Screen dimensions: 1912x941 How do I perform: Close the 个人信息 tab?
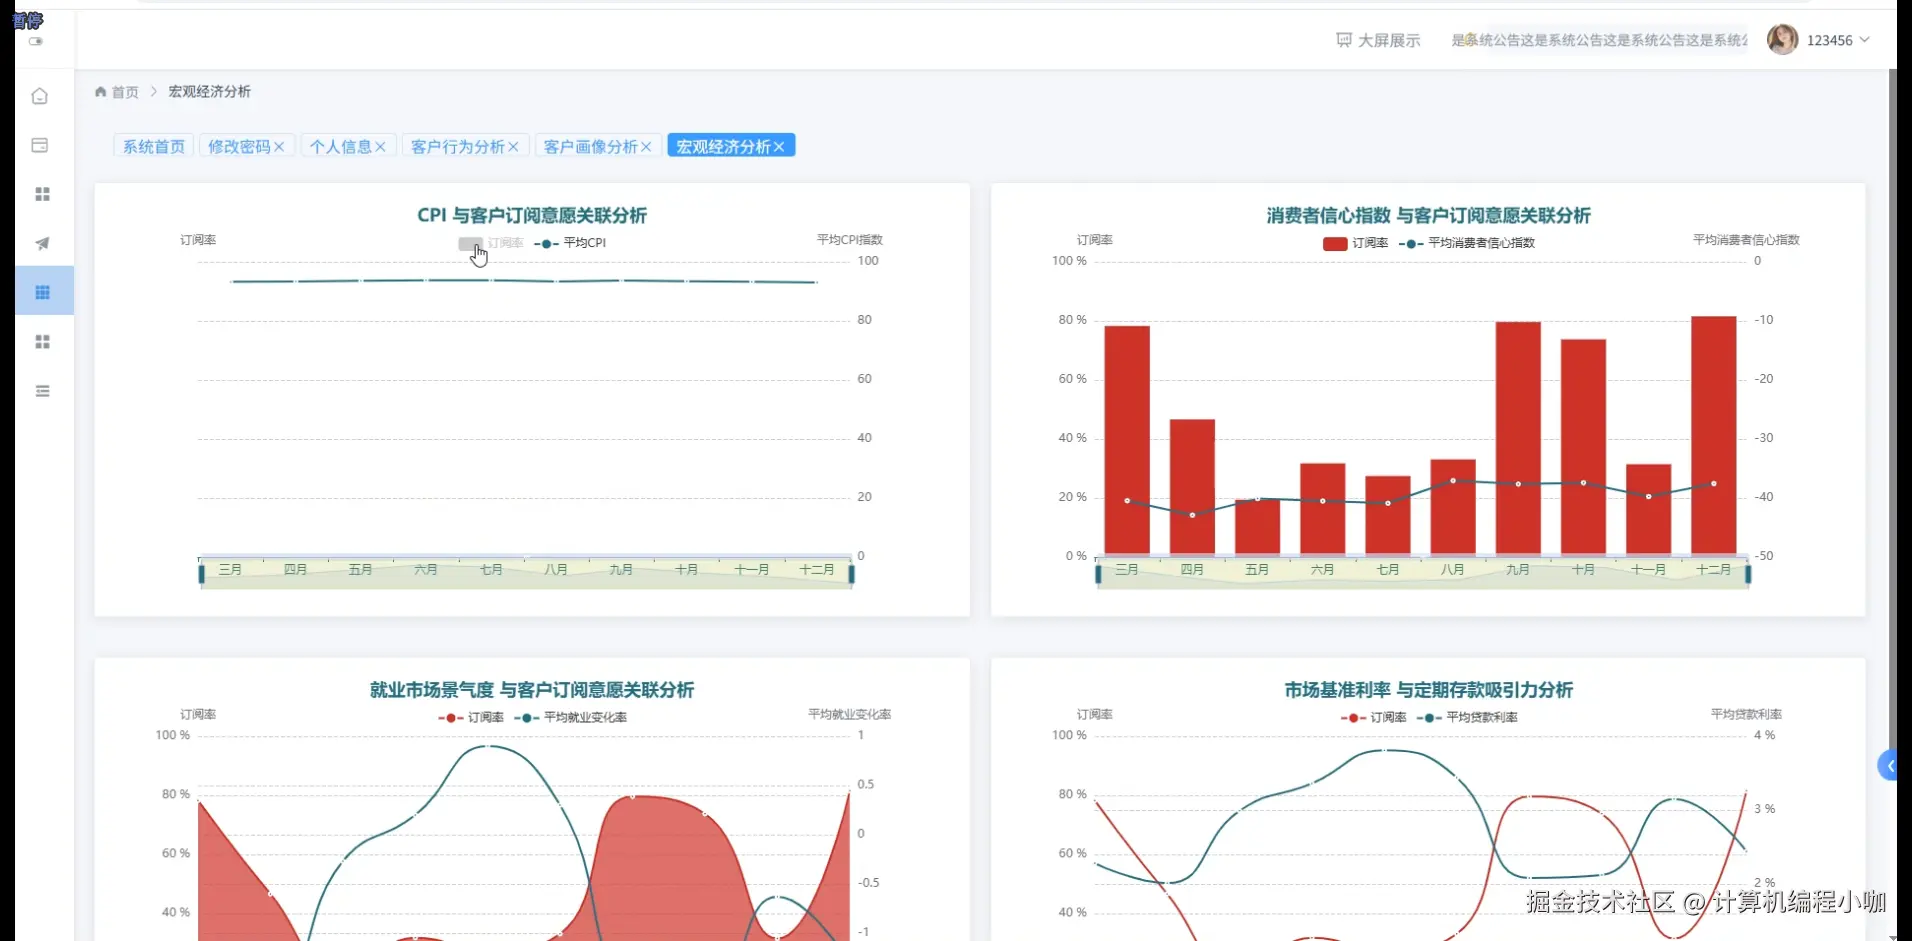coord(380,147)
